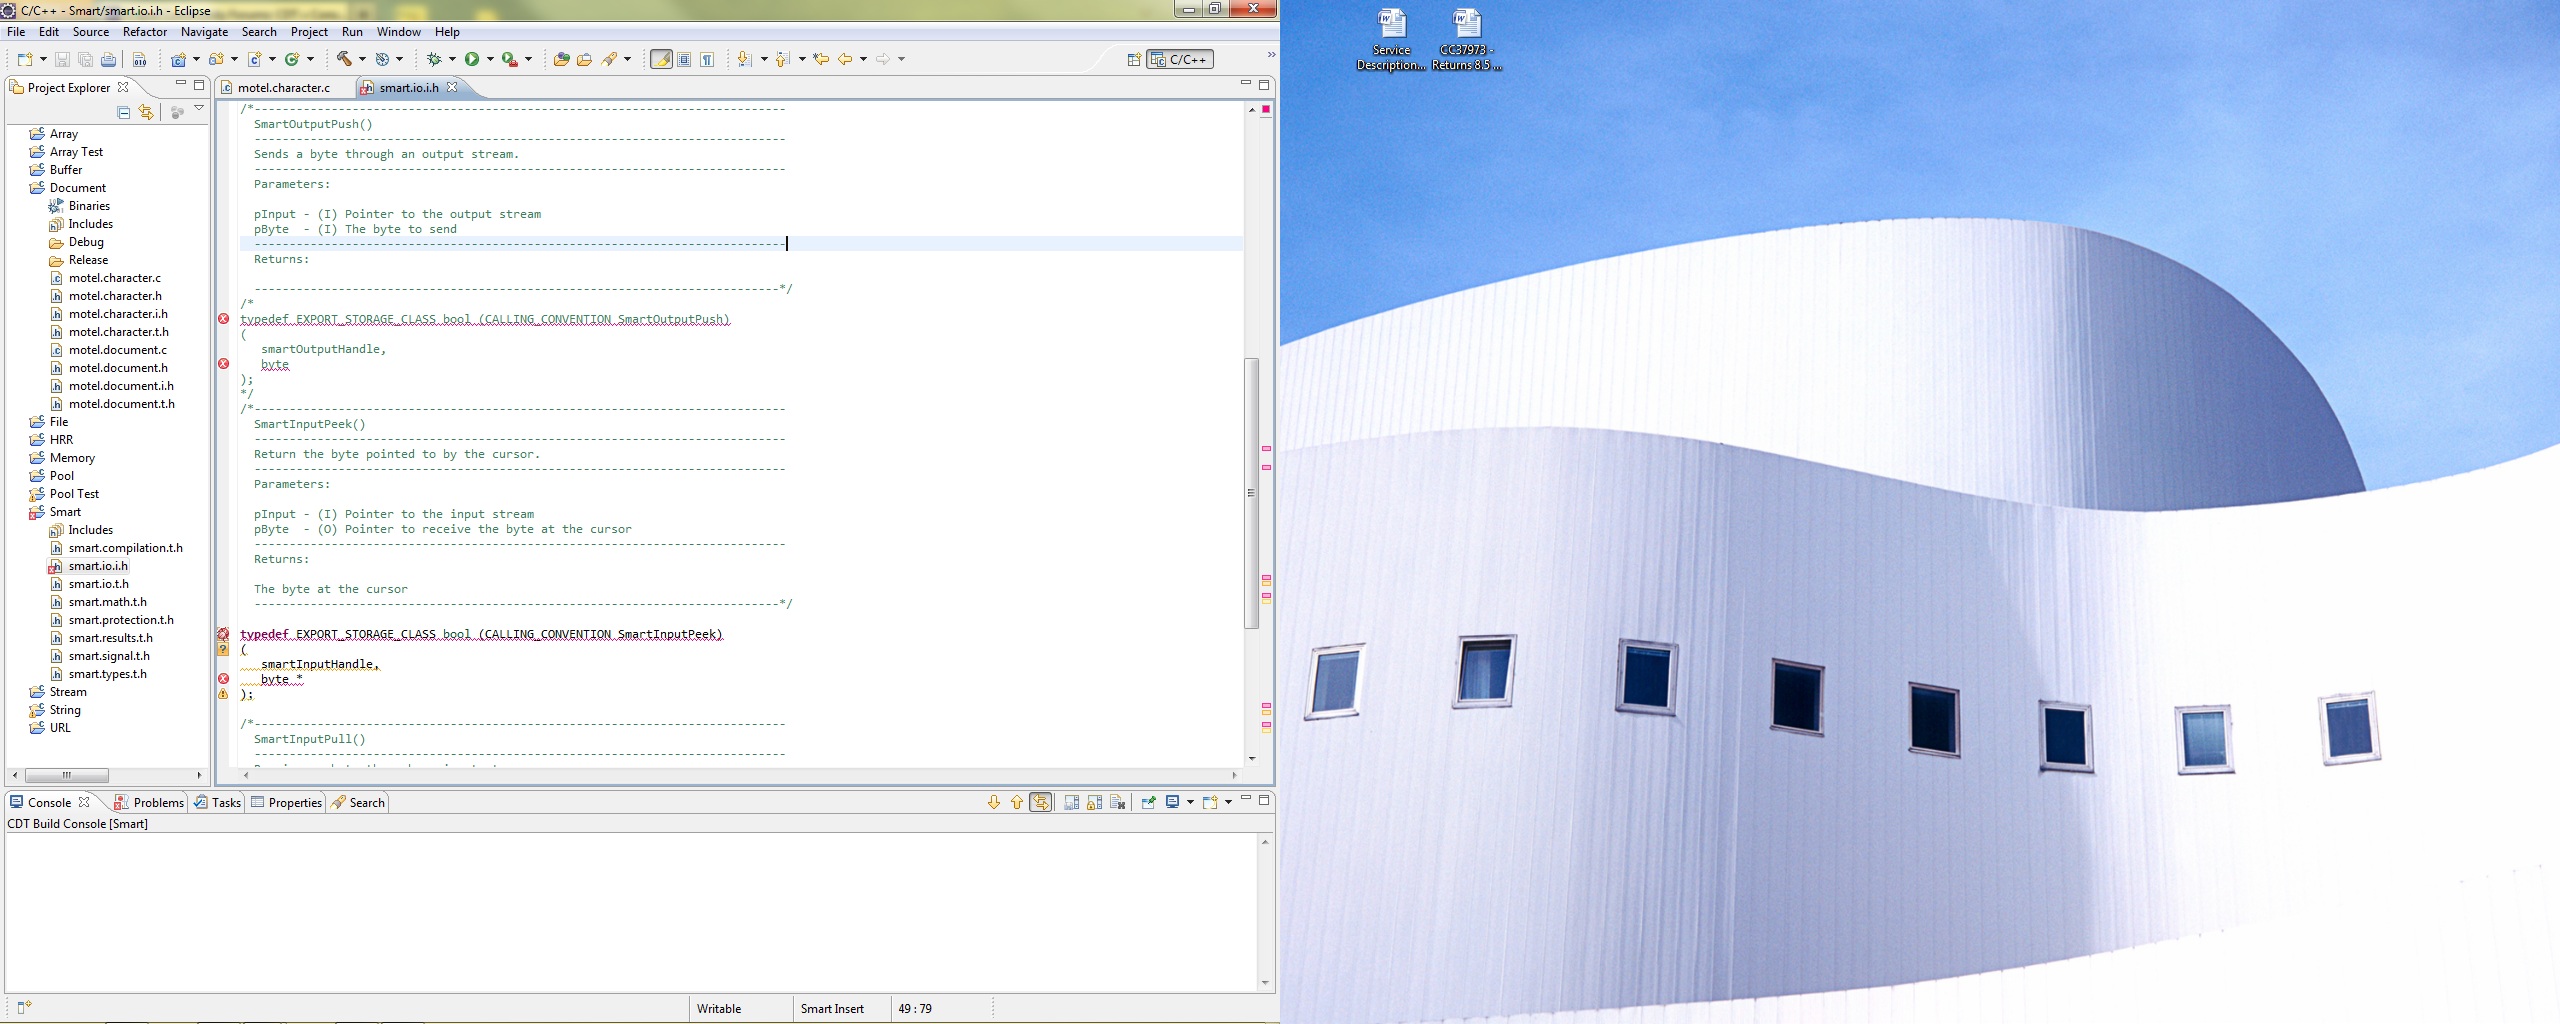Open the Open Console dropdown arrow

tap(1228, 802)
